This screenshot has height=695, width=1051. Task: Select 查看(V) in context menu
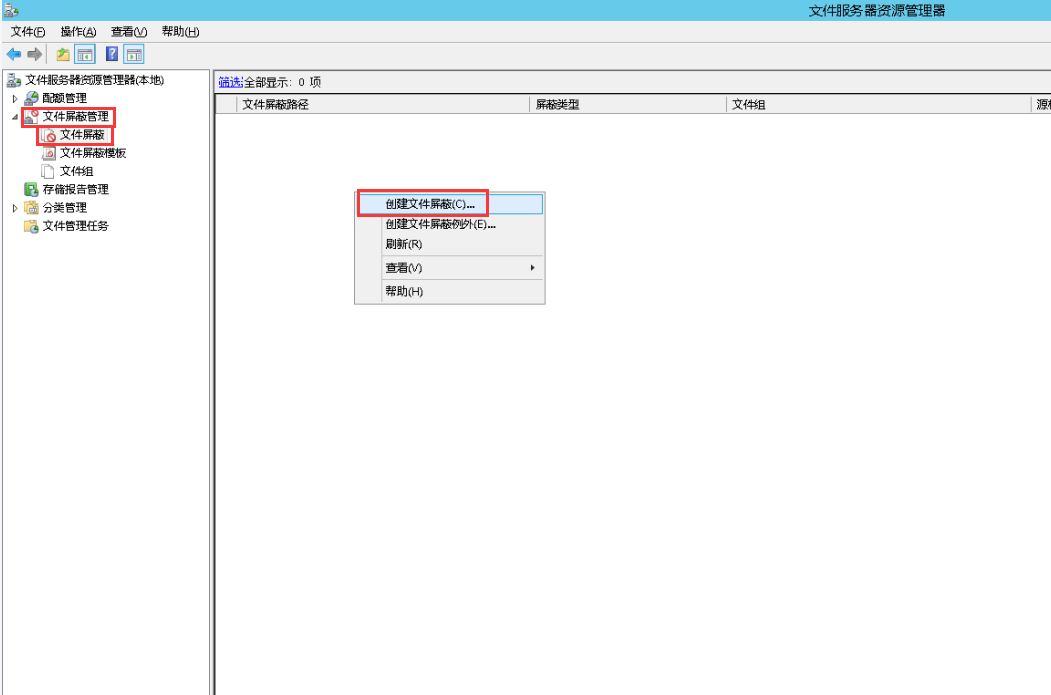[450, 267]
